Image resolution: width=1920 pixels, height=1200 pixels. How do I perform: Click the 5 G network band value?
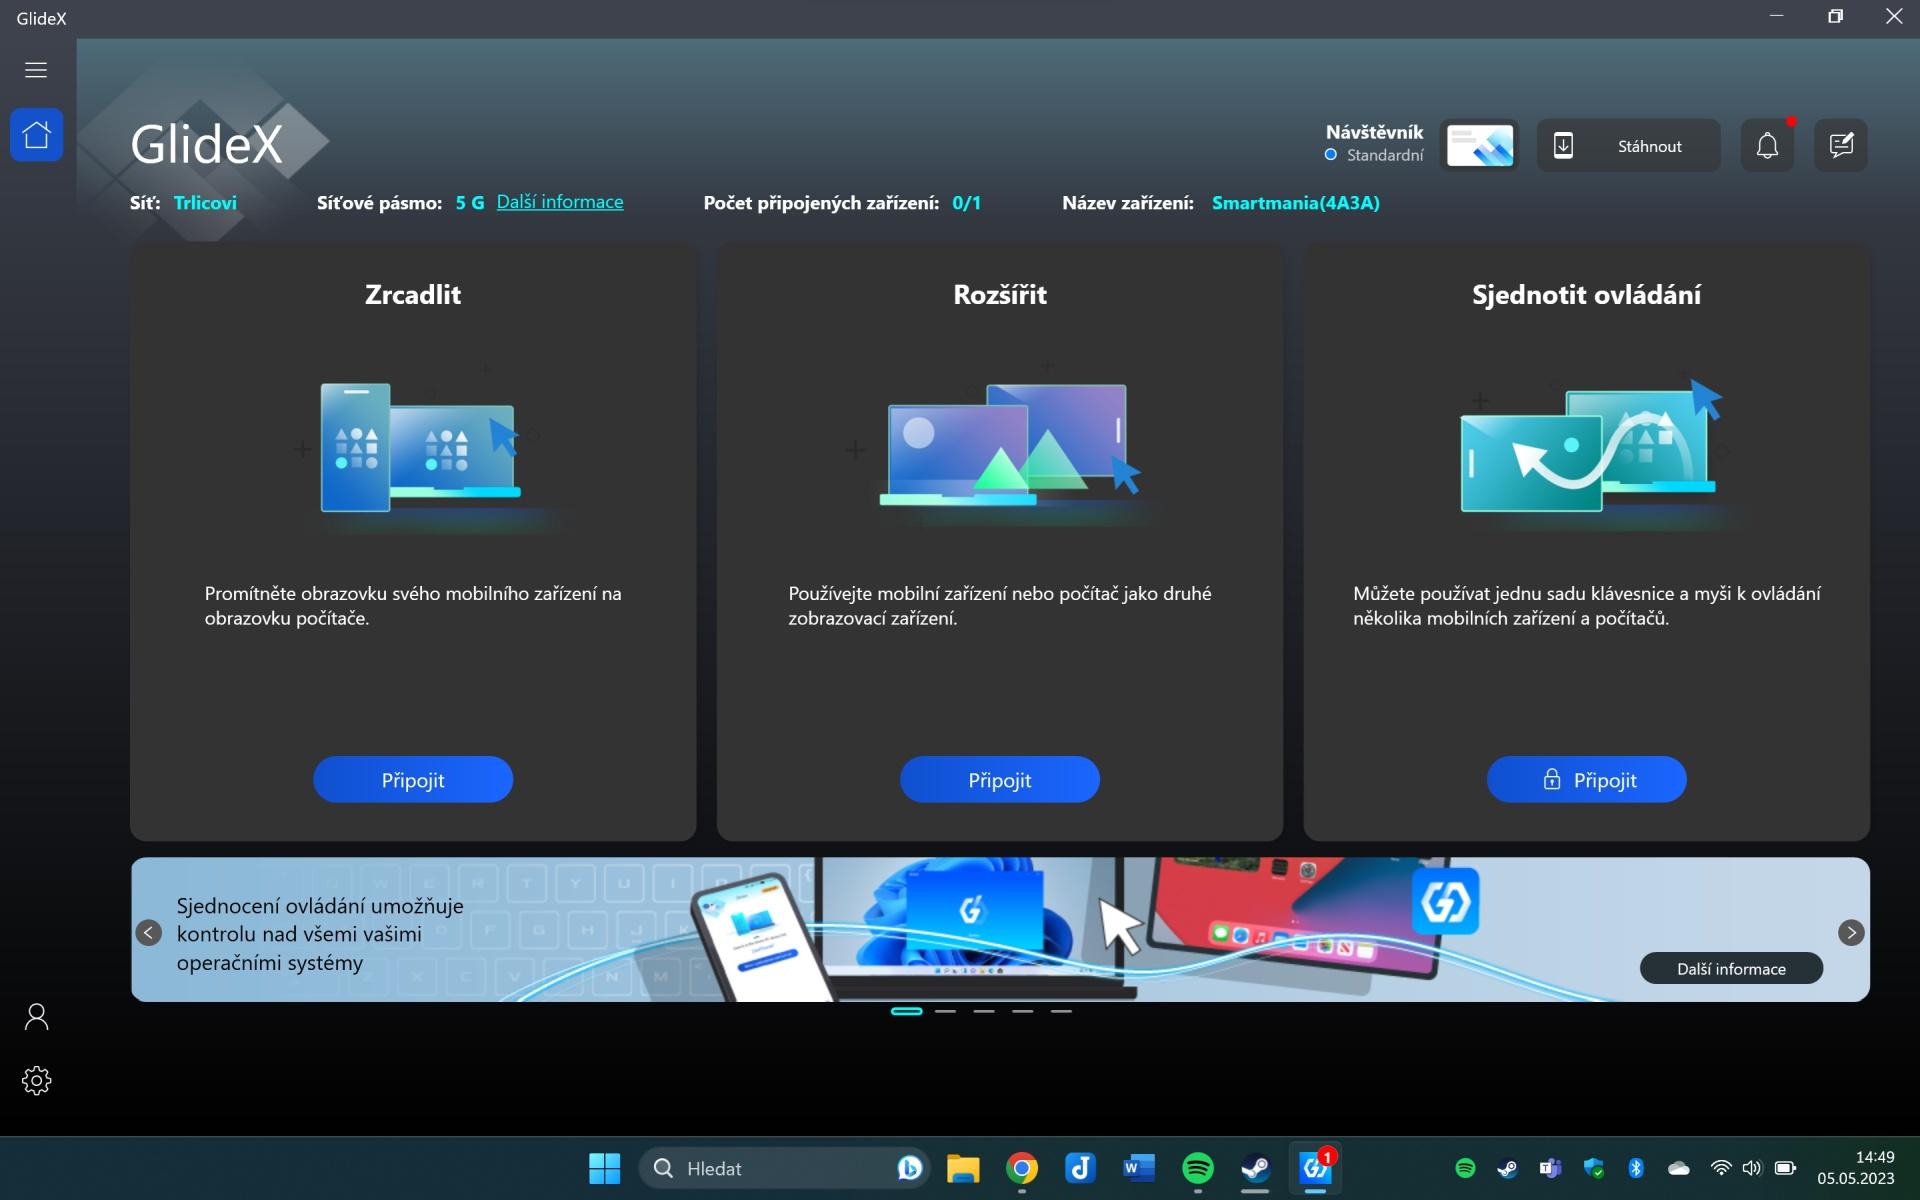(470, 202)
